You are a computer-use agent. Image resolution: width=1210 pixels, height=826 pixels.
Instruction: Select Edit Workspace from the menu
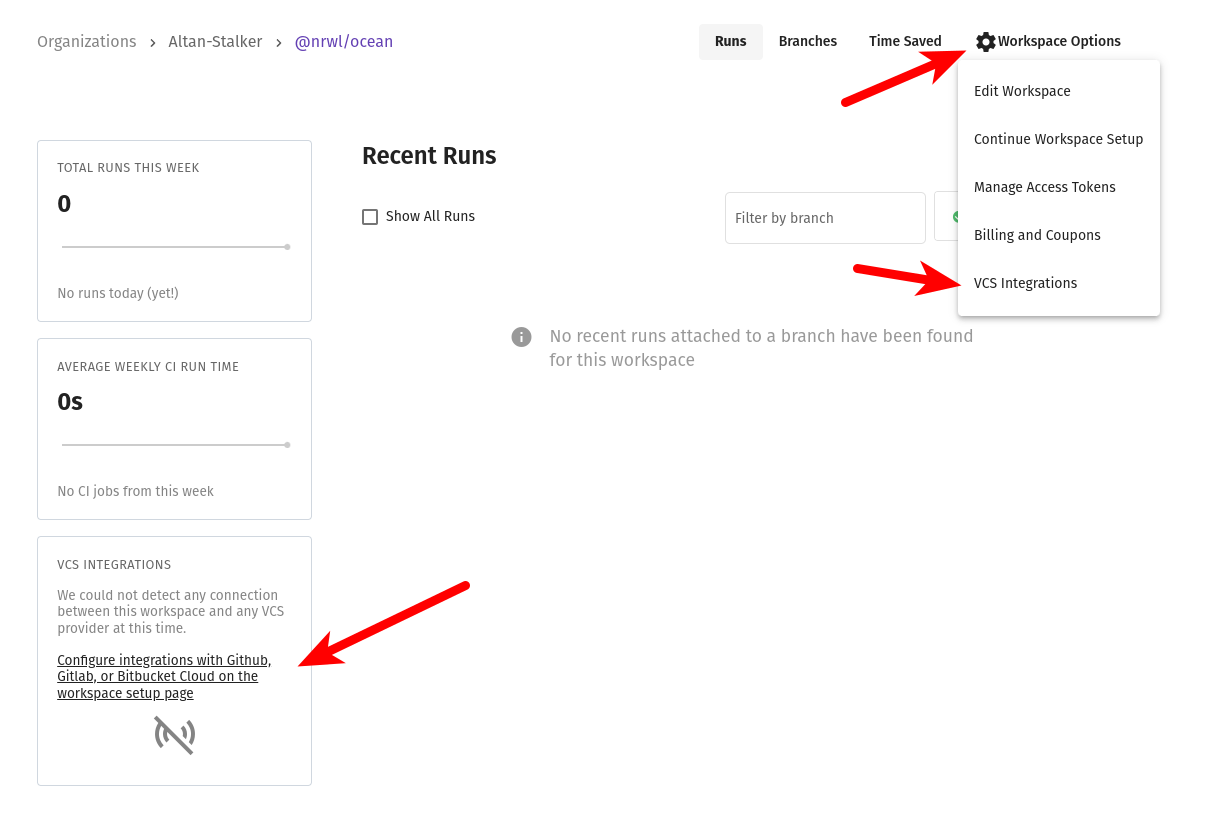[1022, 91]
